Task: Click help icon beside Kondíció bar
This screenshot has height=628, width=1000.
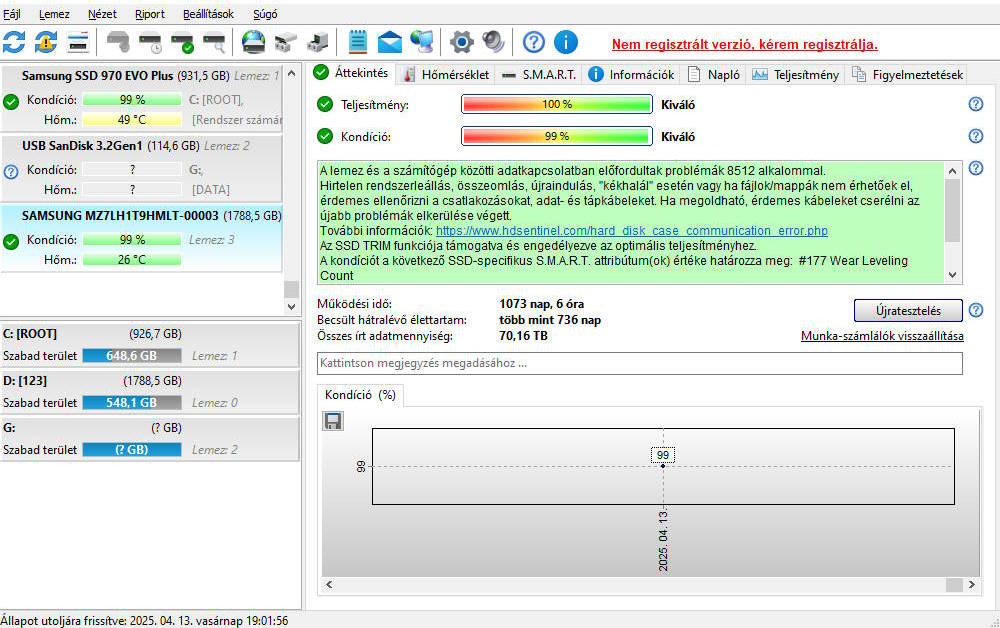Action: (x=976, y=136)
